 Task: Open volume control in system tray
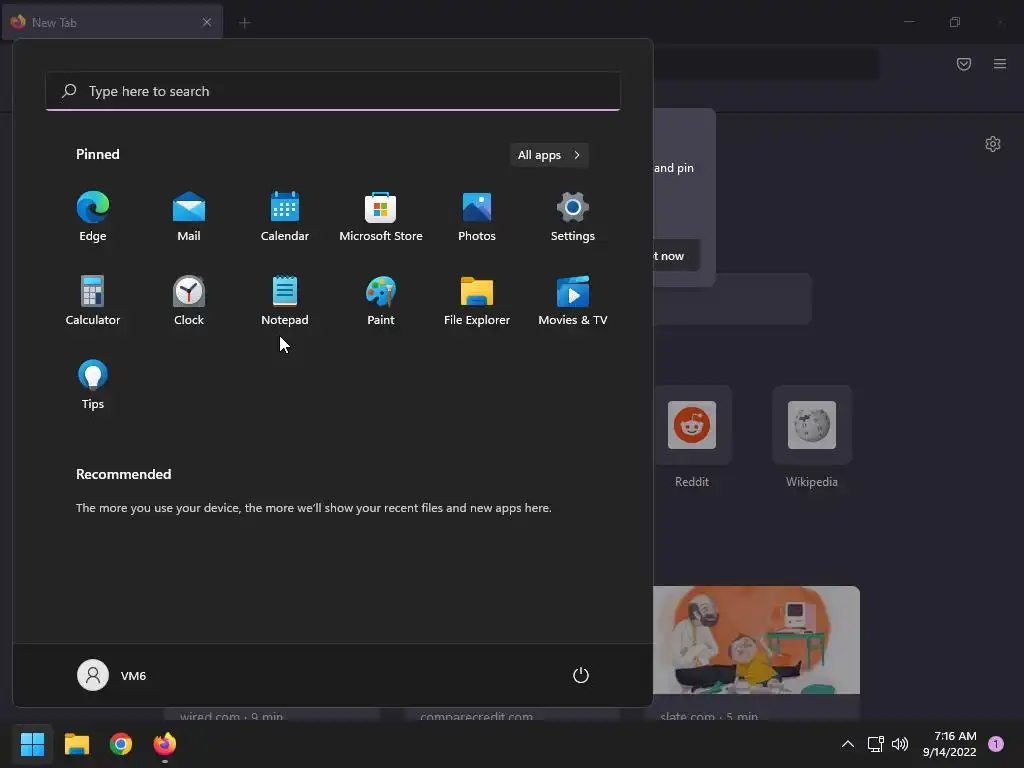tap(900, 744)
